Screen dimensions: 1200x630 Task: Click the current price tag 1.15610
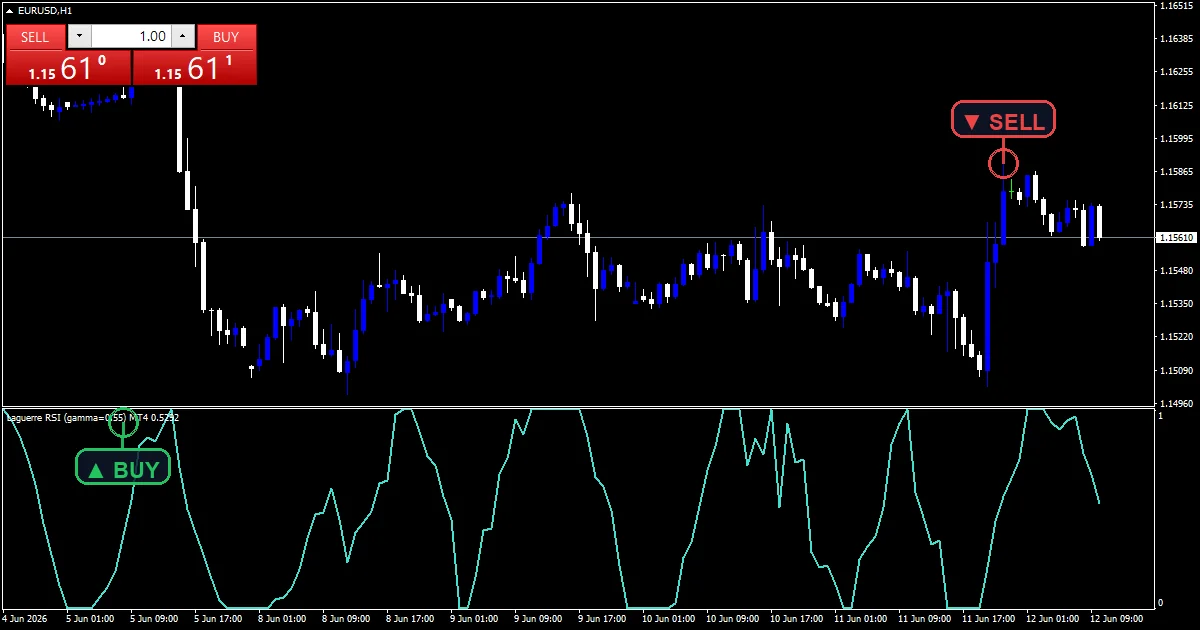coord(1176,238)
